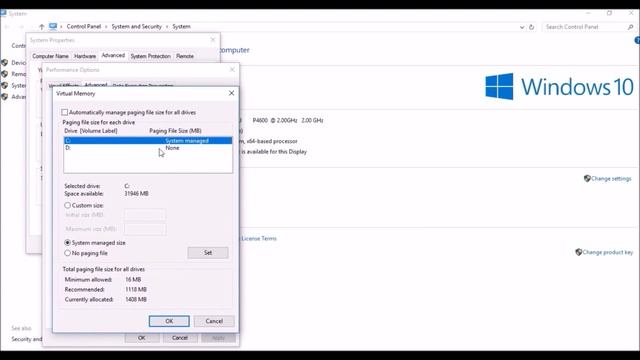This screenshot has width=640, height=360.
Task: Click the Remote settings shield icon
Action: [4, 74]
